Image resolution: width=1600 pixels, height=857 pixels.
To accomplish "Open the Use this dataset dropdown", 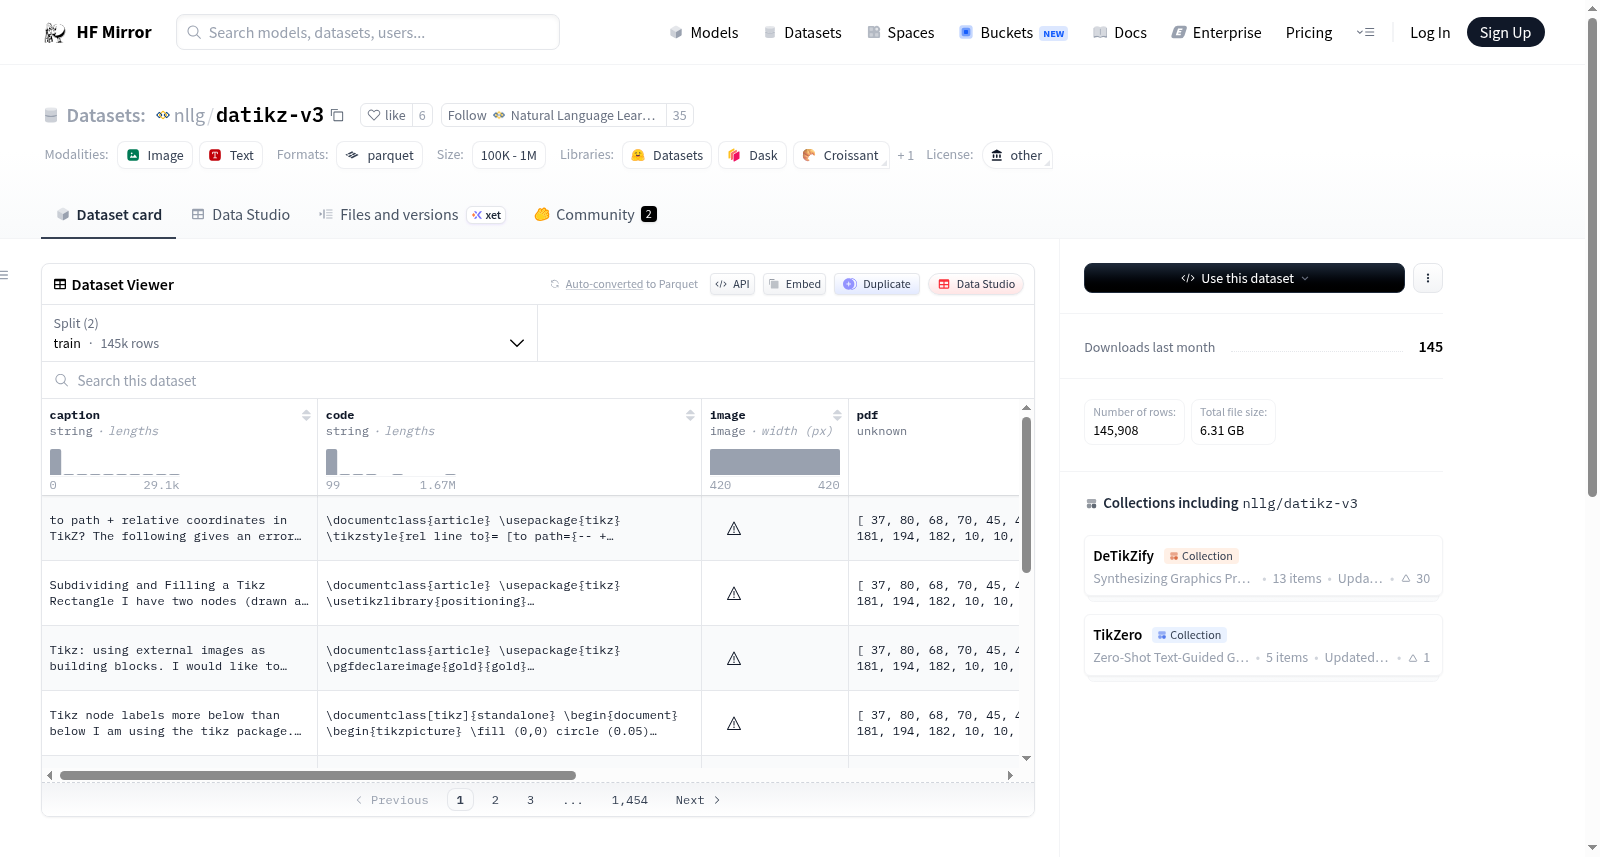I will pyautogui.click(x=1244, y=278).
